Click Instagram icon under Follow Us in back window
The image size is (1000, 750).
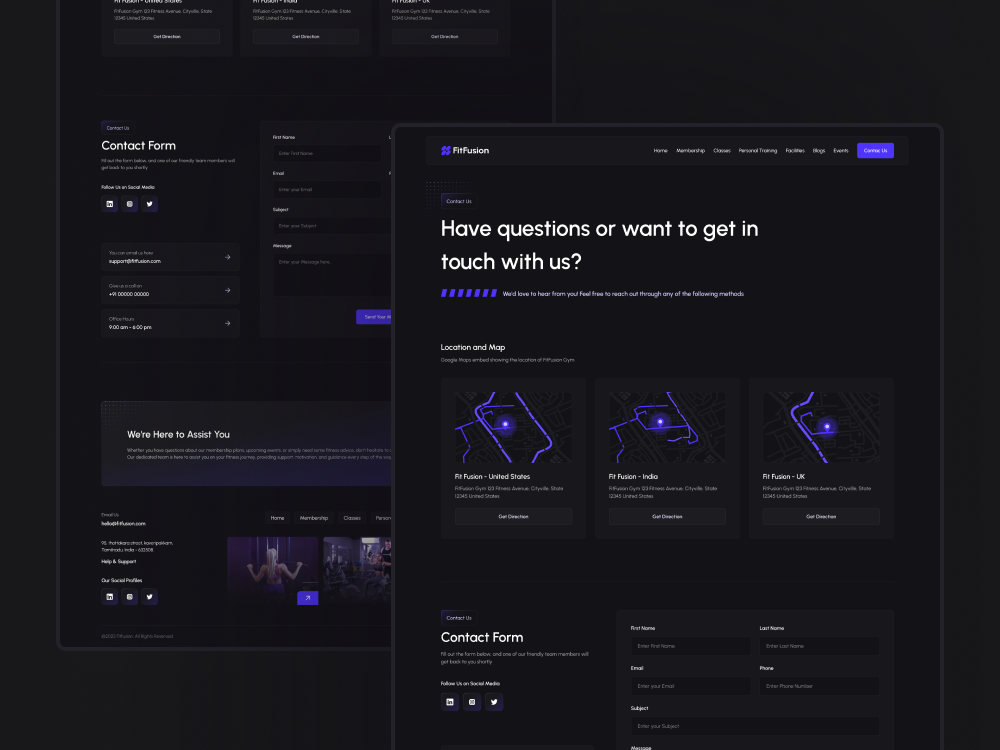pyautogui.click(x=129, y=204)
